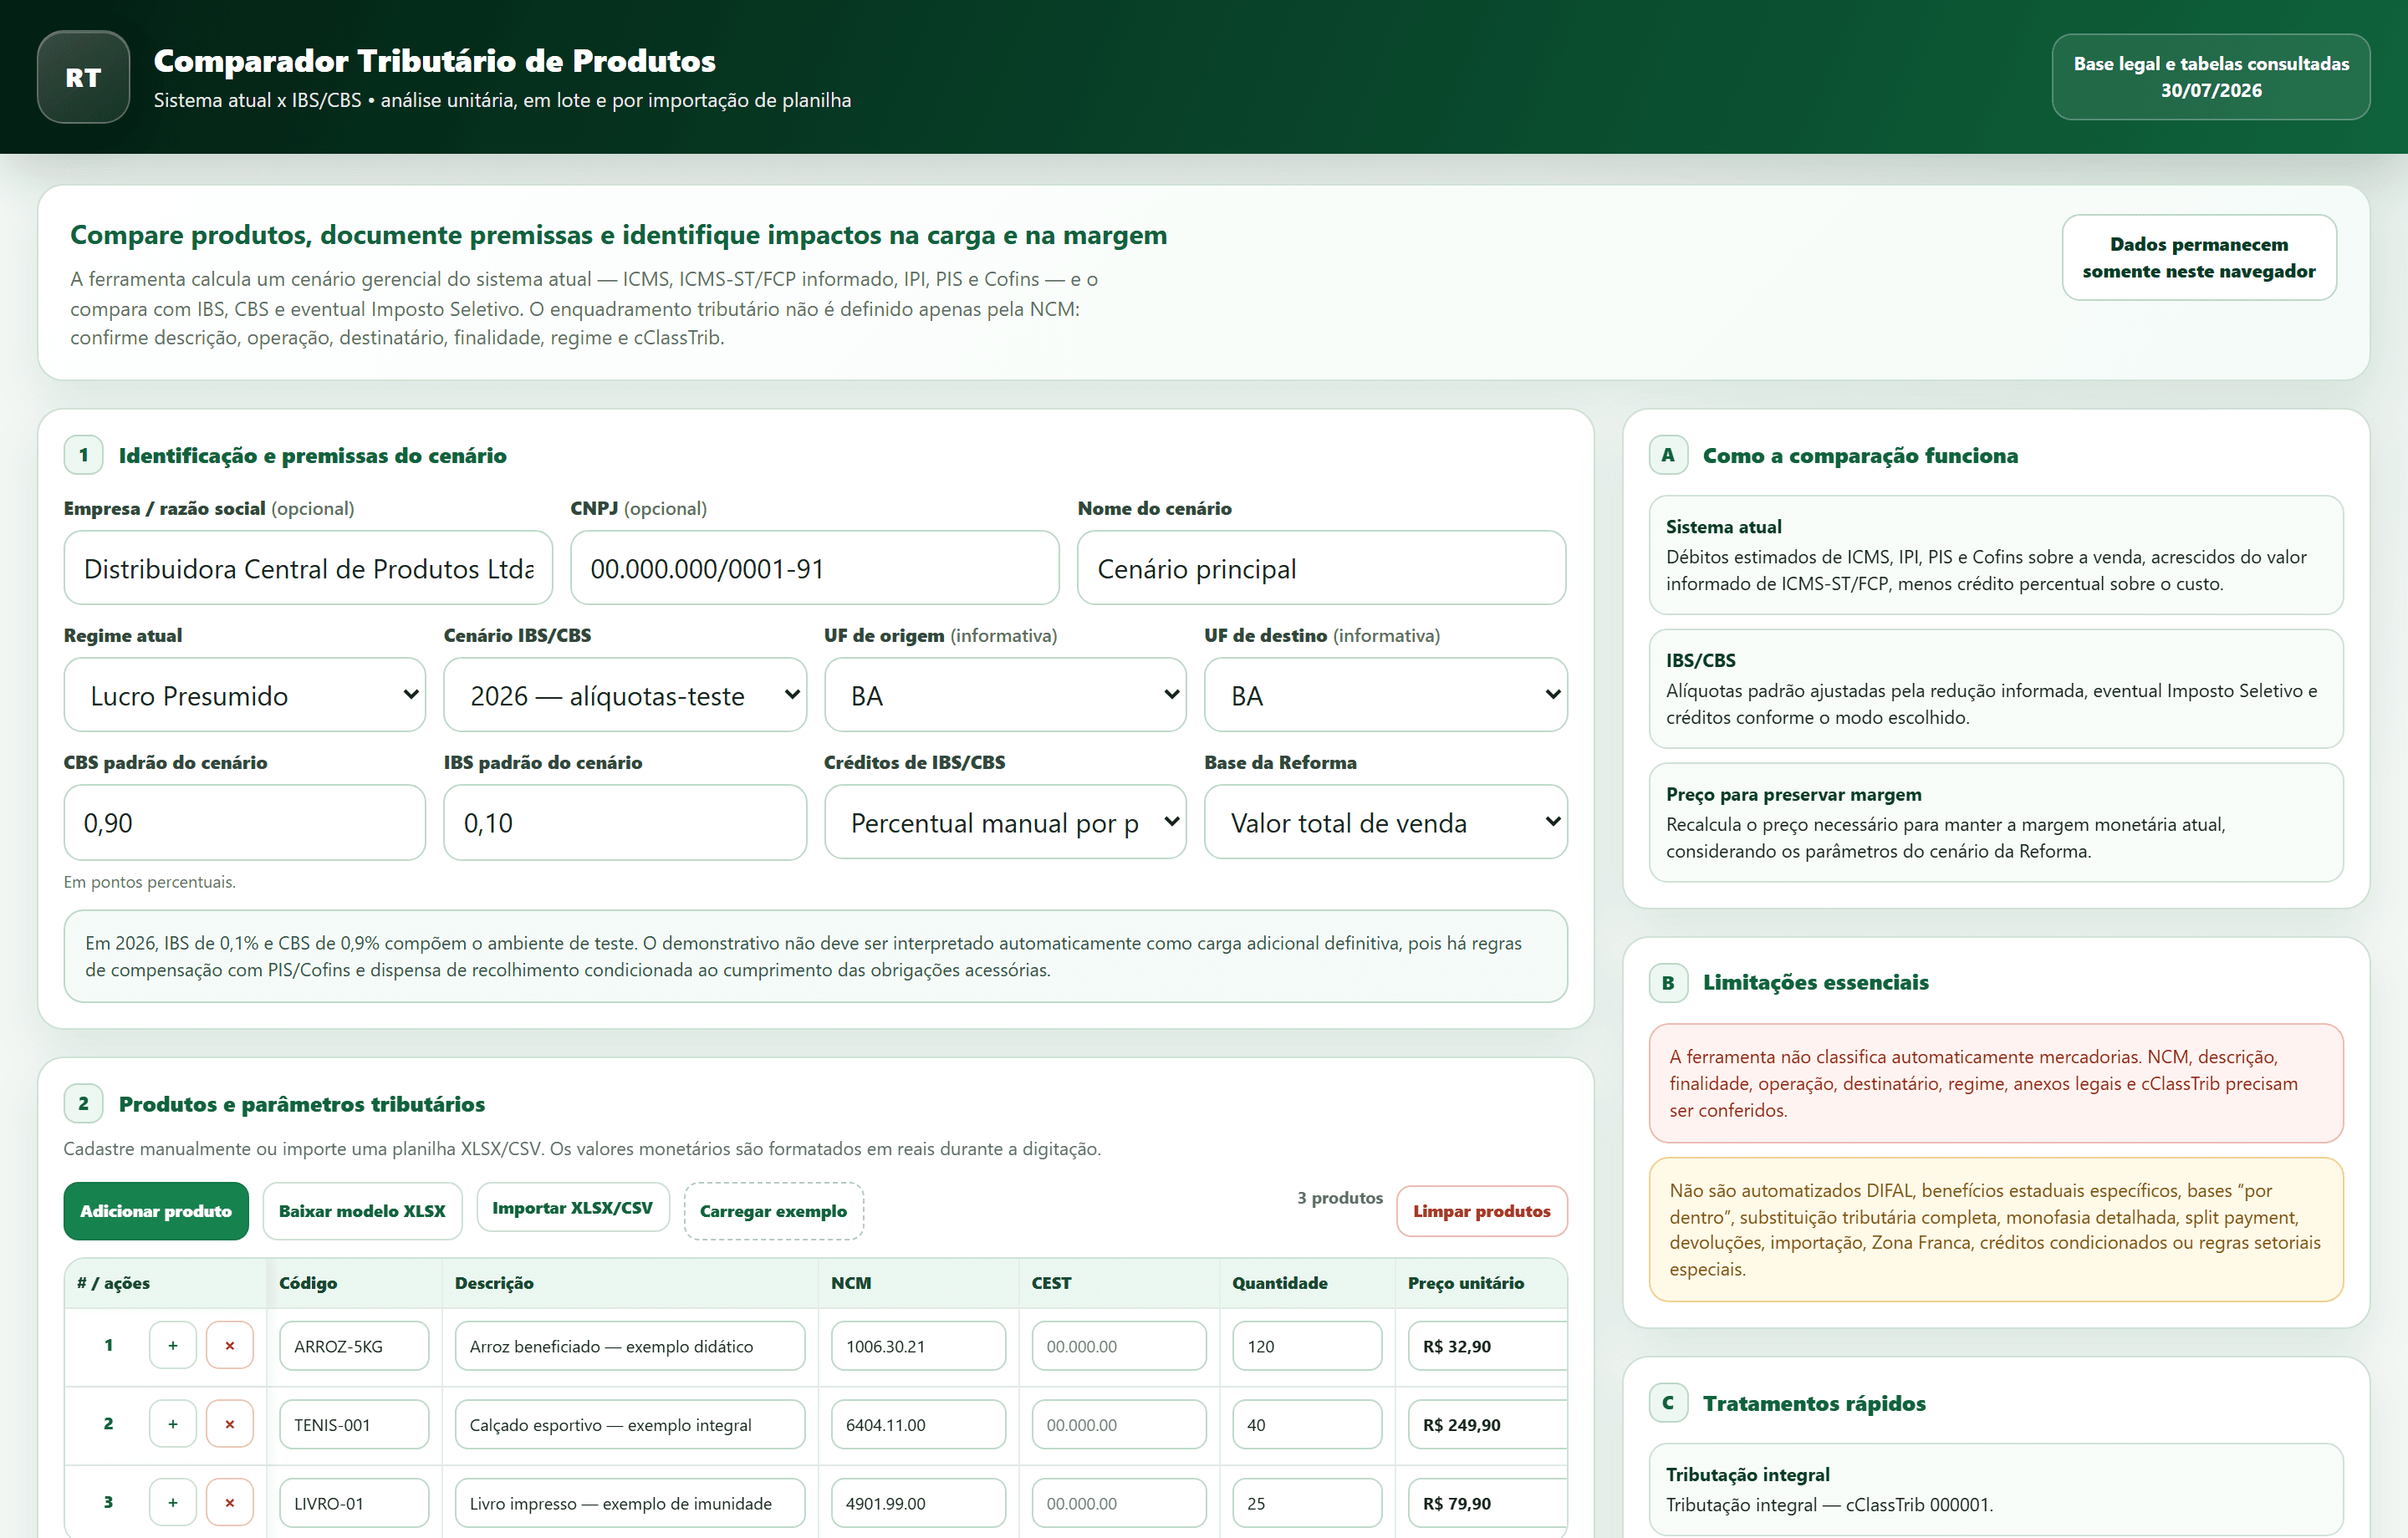The image size is (2408, 1538).
Task: Click Importar XLSX/CSV button
Action: [x=573, y=1208]
